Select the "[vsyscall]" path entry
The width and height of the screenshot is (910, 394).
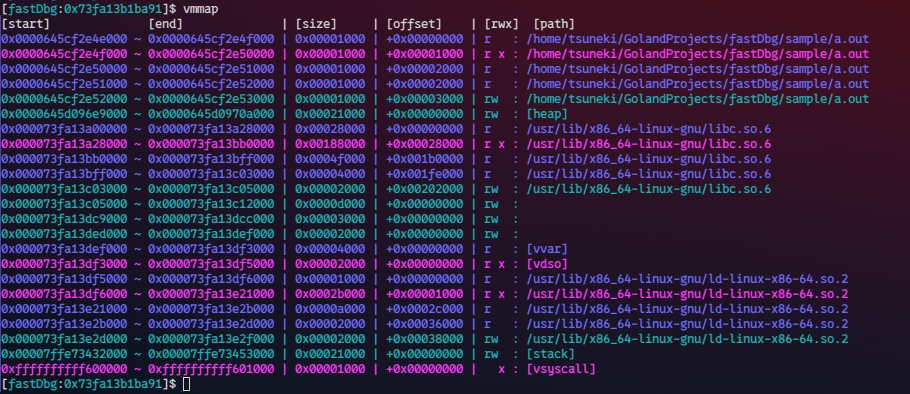coord(561,368)
